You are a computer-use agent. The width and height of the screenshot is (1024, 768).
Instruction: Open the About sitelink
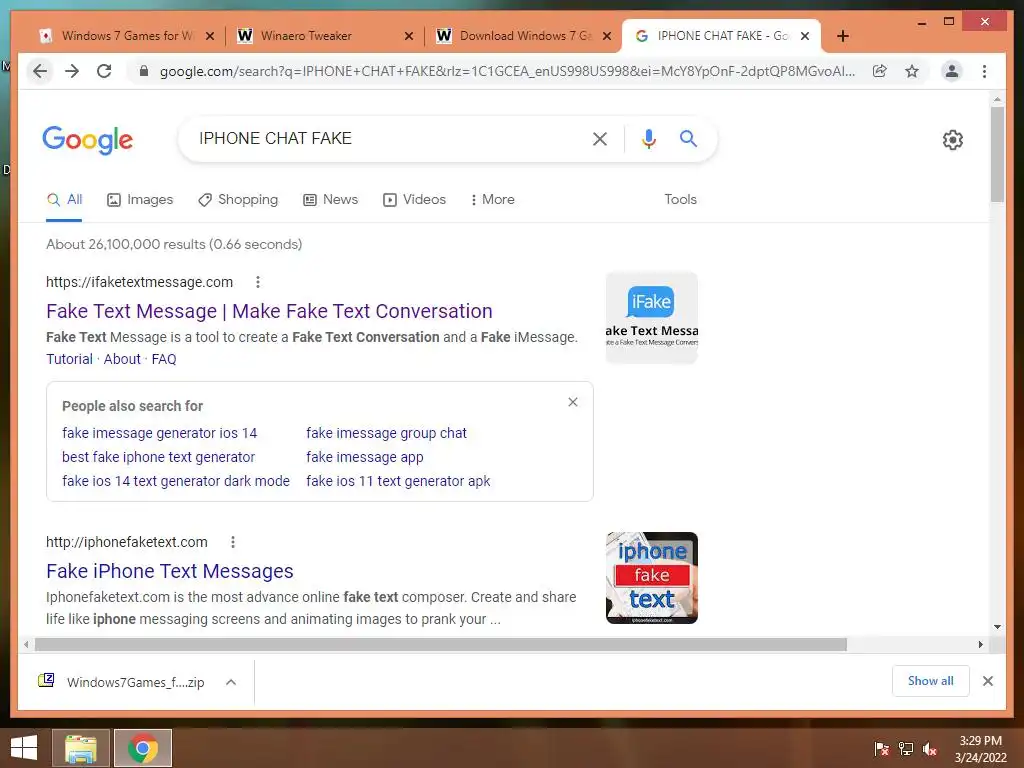point(122,359)
